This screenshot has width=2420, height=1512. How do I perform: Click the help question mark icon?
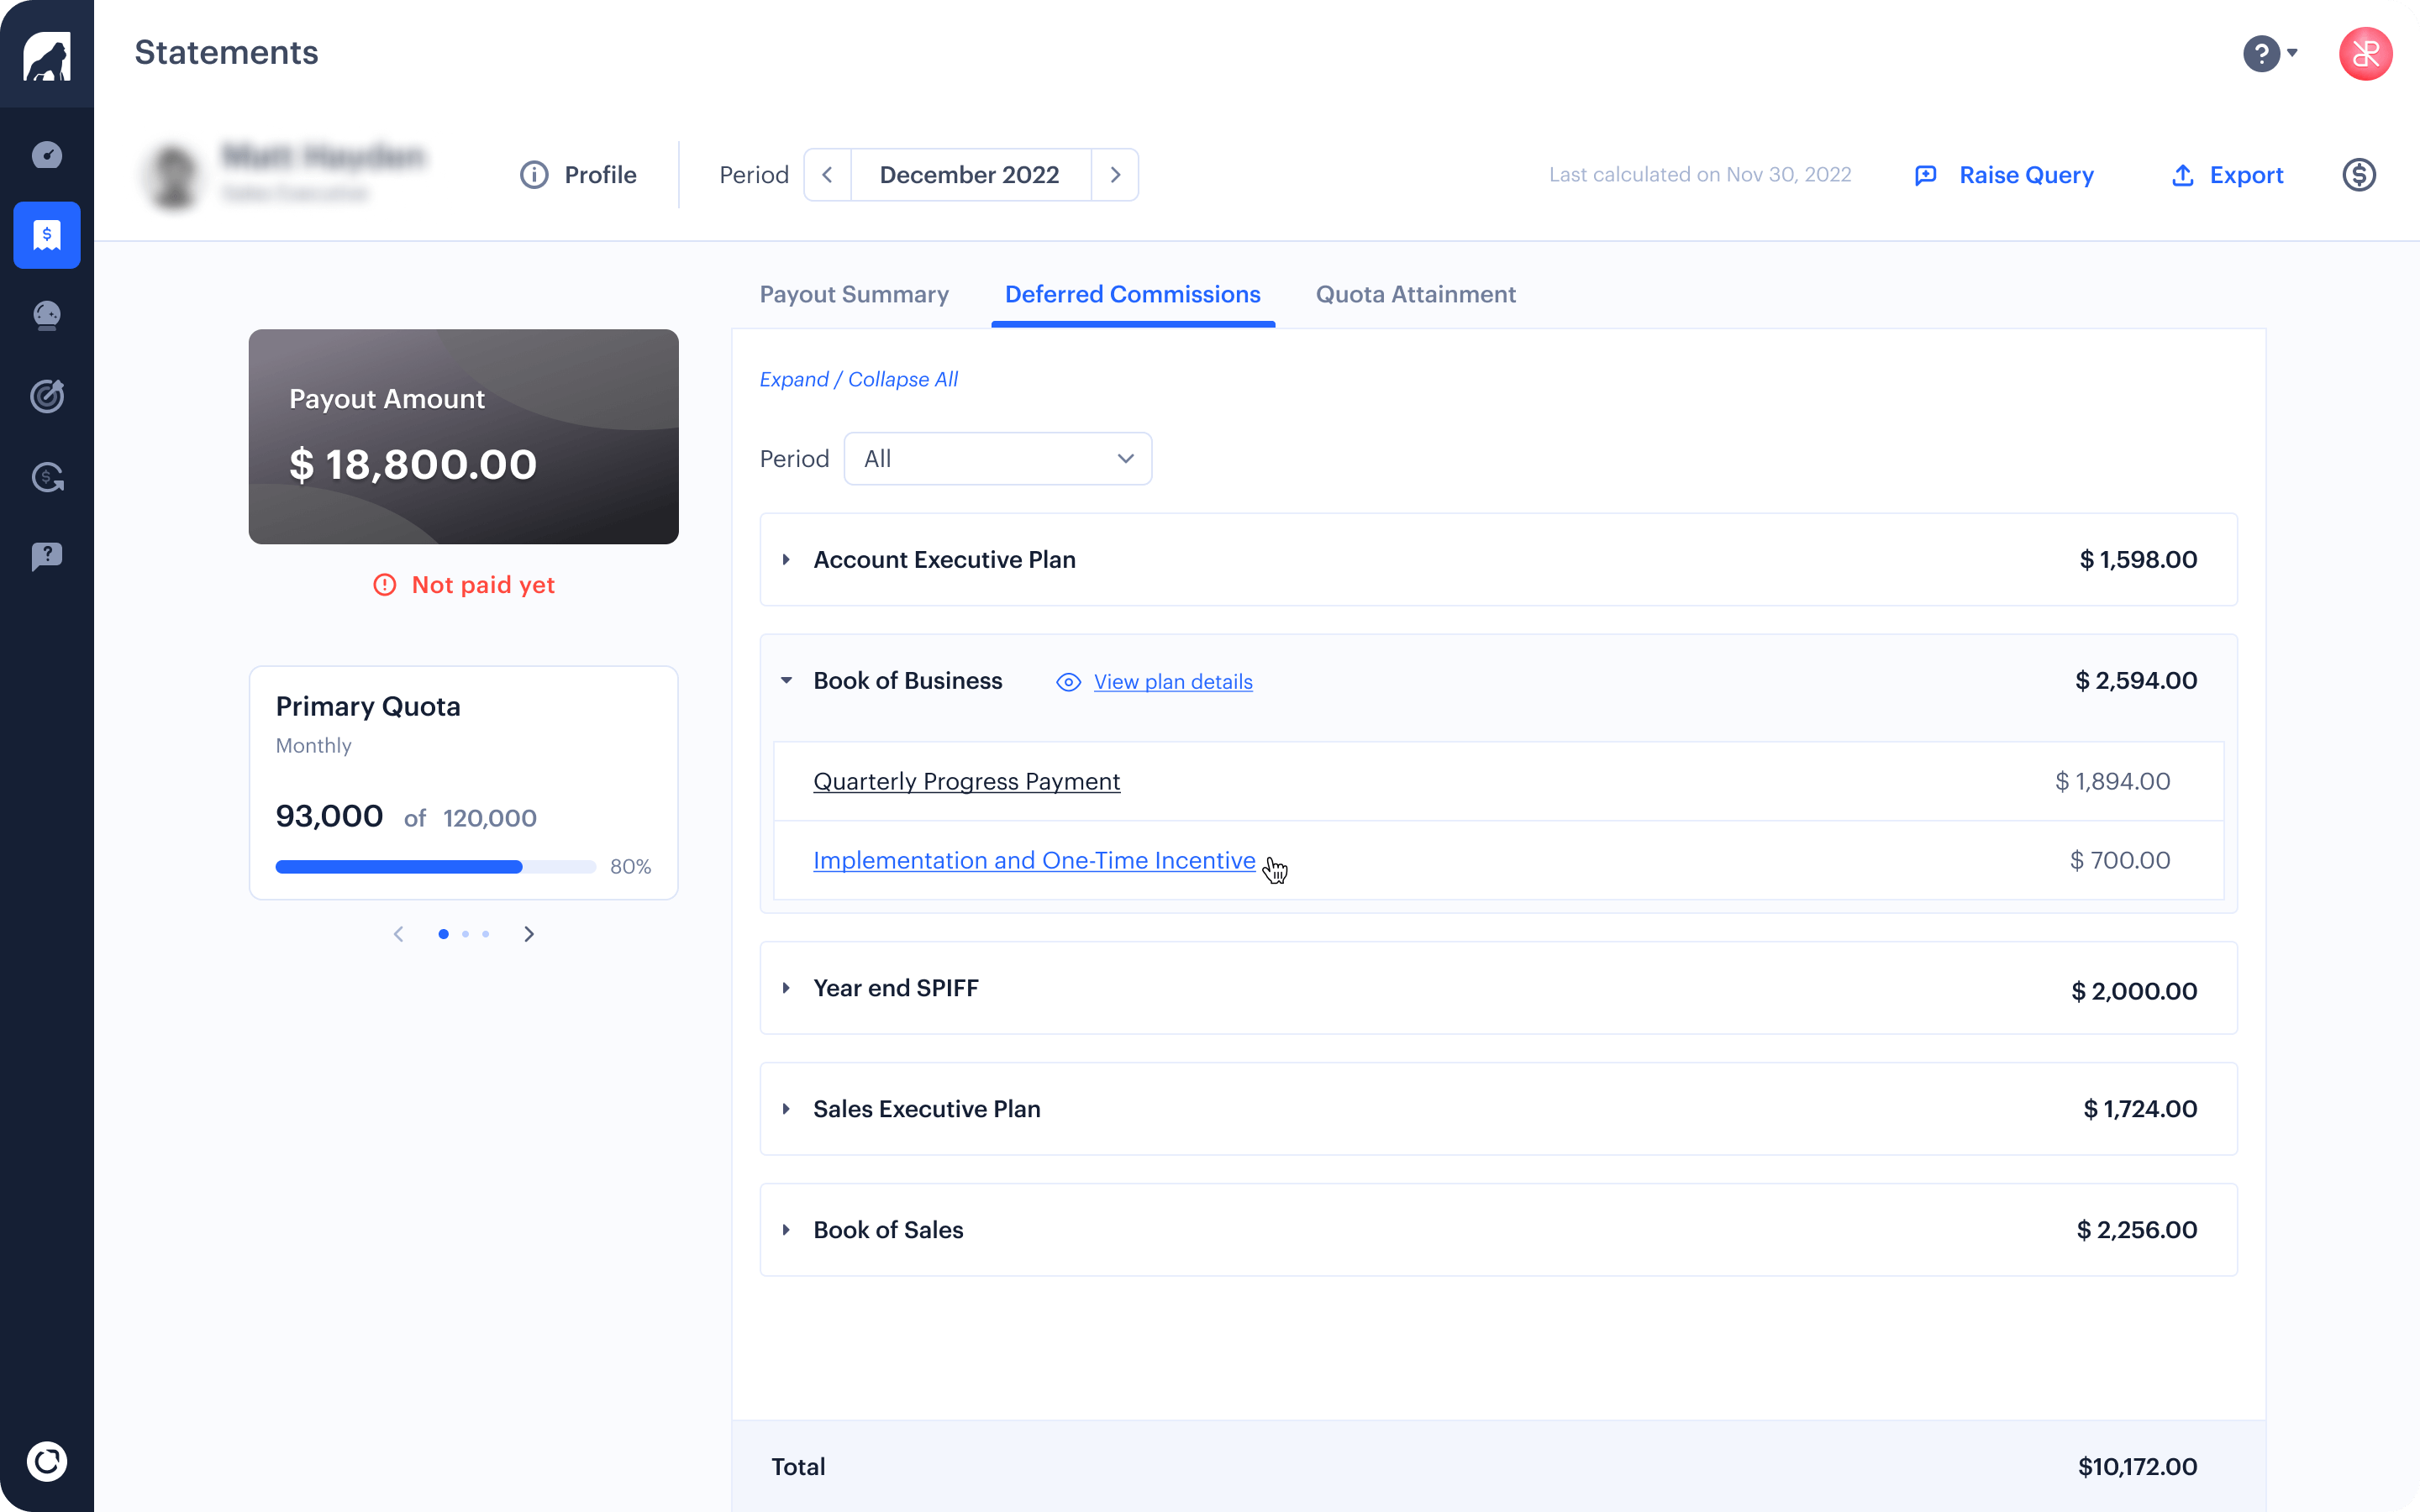click(x=2261, y=53)
